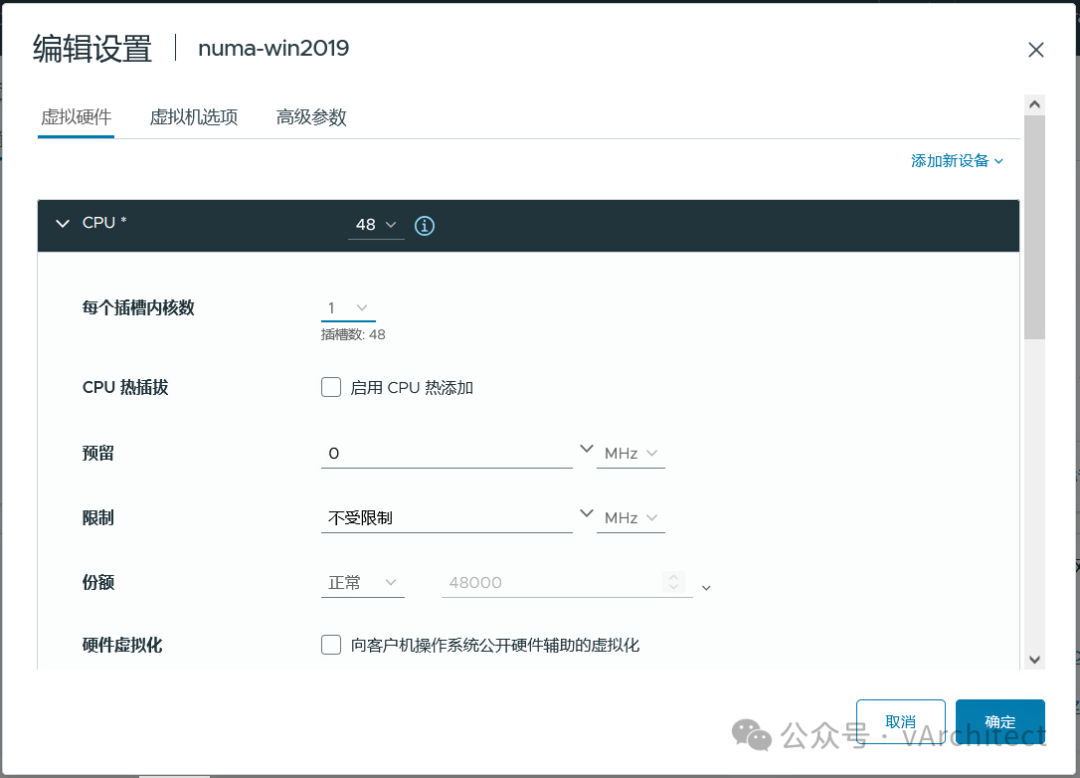Open the CPU count 48 dropdown
Image resolution: width=1080 pixels, height=778 pixels.
[x=376, y=225]
